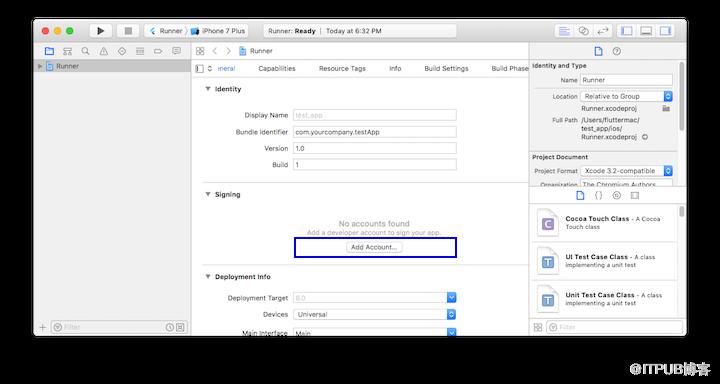Go back in editor history
Viewport: 720px width, 384px height.
[215, 51]
